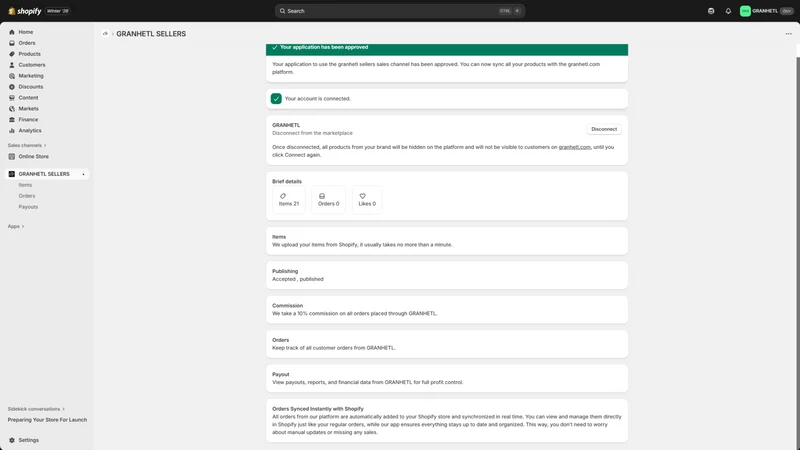Open the notifications bell
This screenshot has width=800, height=450.
728,11
